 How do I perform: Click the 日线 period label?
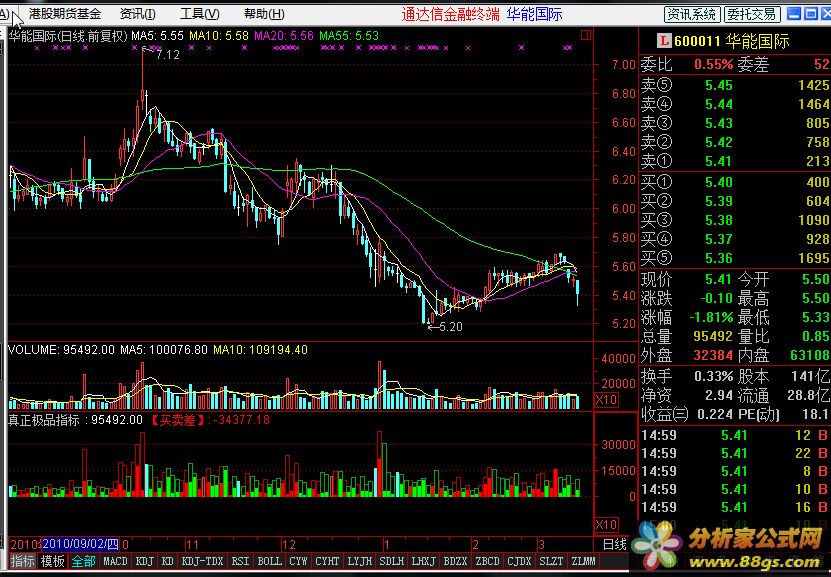[x=615, y=544]
